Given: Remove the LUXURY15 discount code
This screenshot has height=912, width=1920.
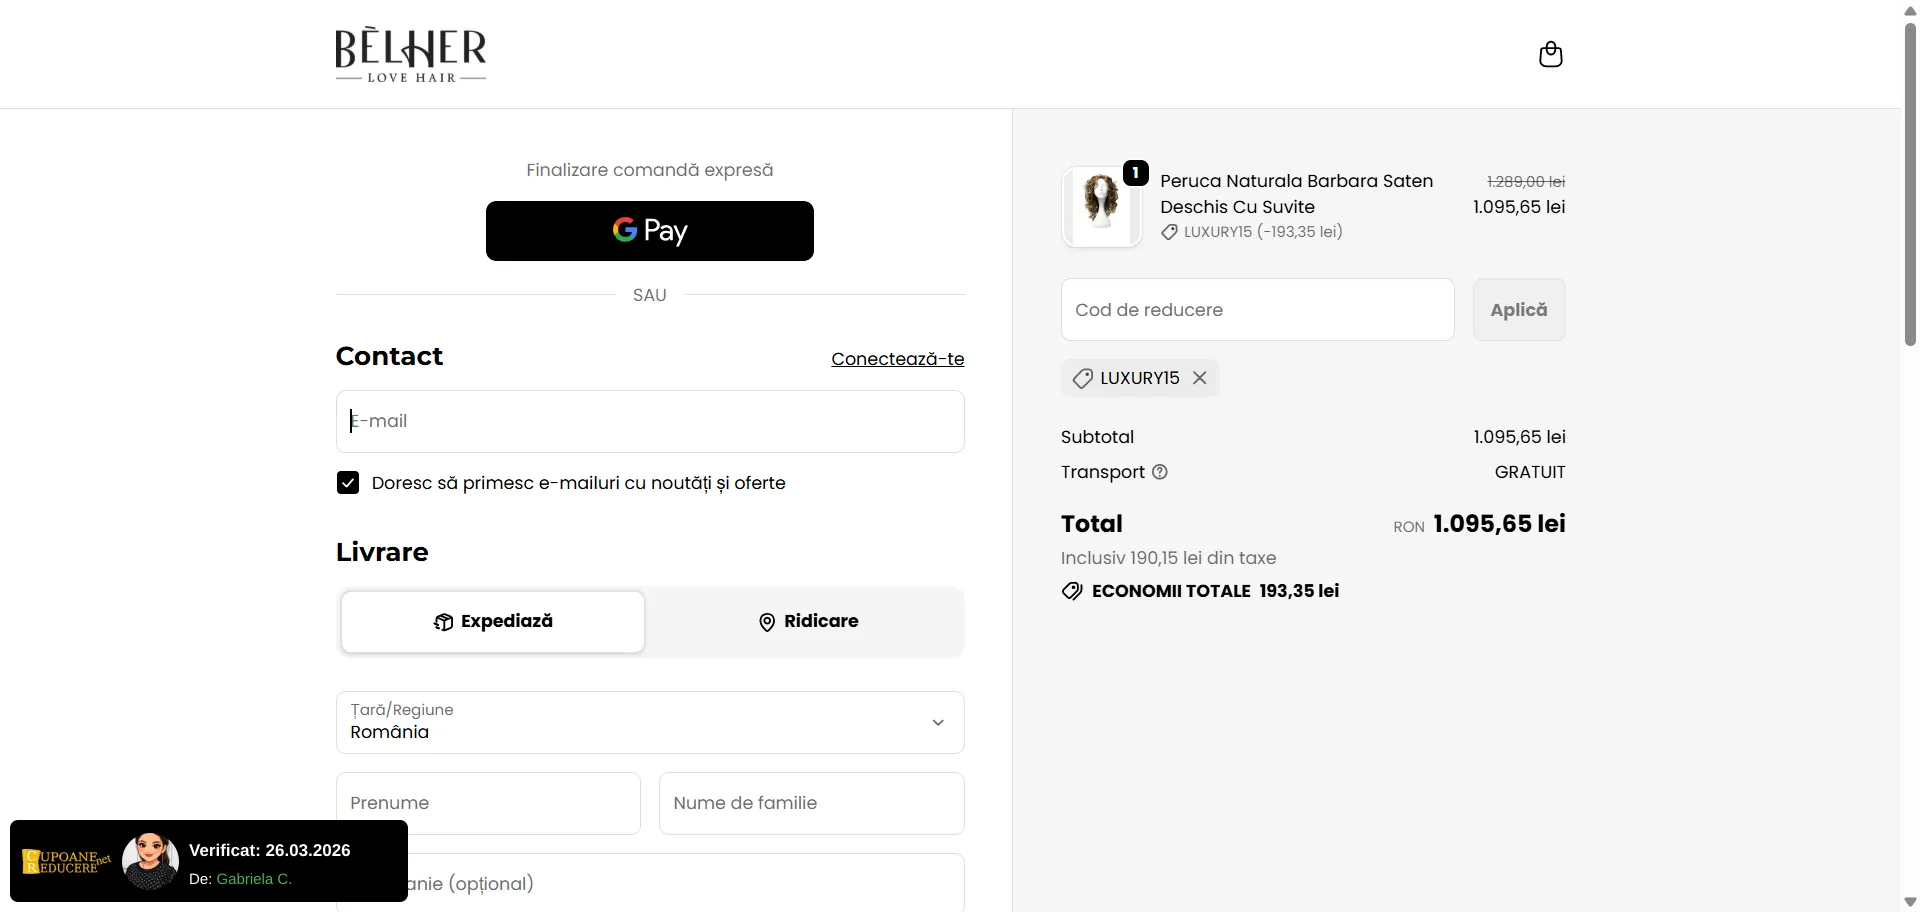Looking at the screenshot, I should click(1200, 378).
